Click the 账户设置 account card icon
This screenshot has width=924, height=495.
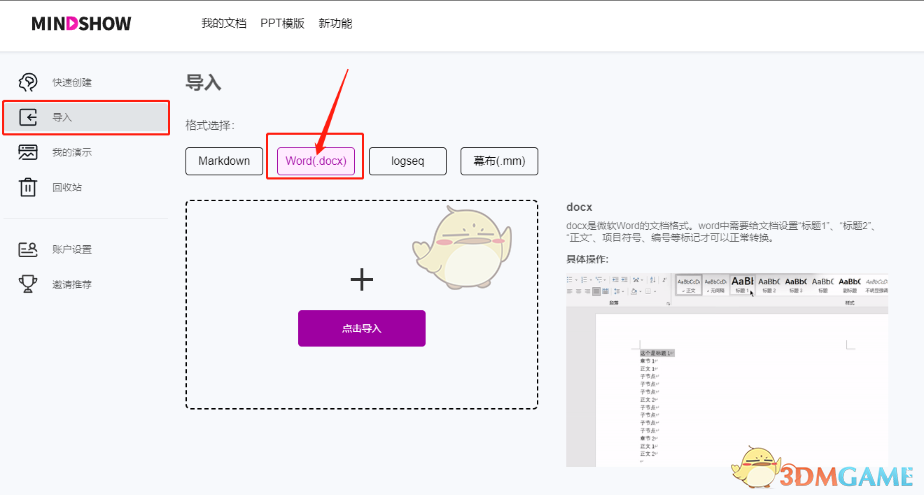28,250
